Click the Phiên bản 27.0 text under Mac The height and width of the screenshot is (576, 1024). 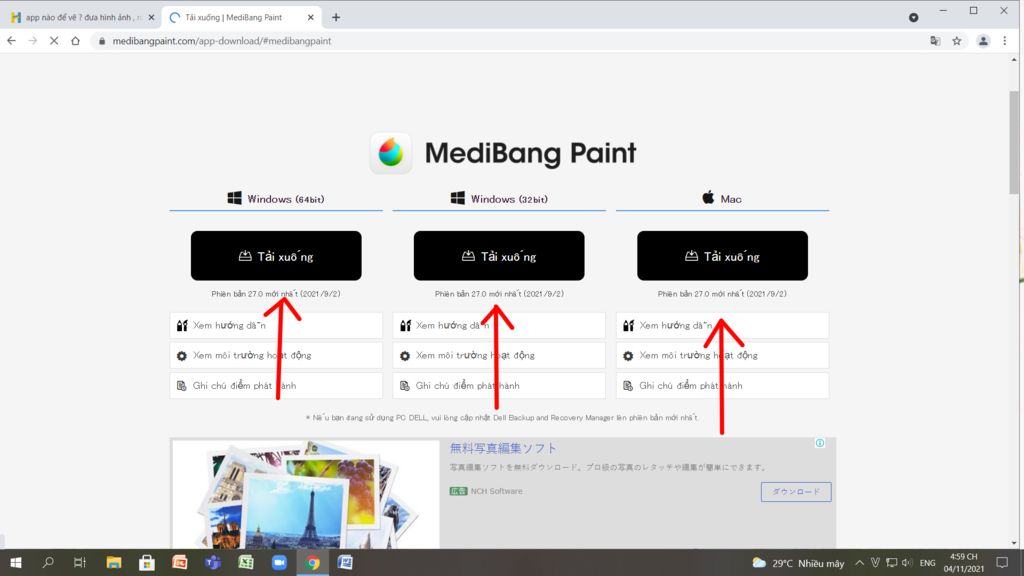pos(722,294)
